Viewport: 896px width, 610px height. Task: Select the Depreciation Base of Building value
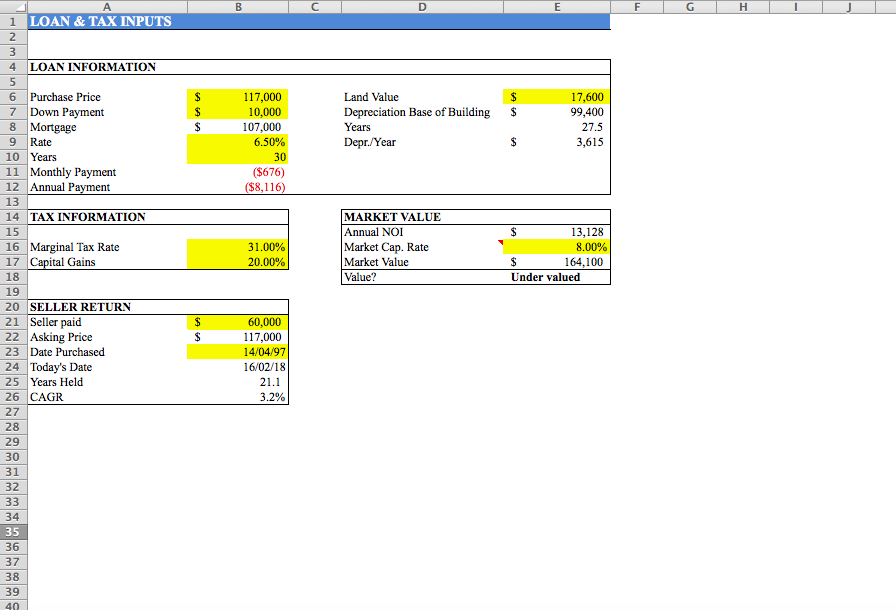pos(557,111)
